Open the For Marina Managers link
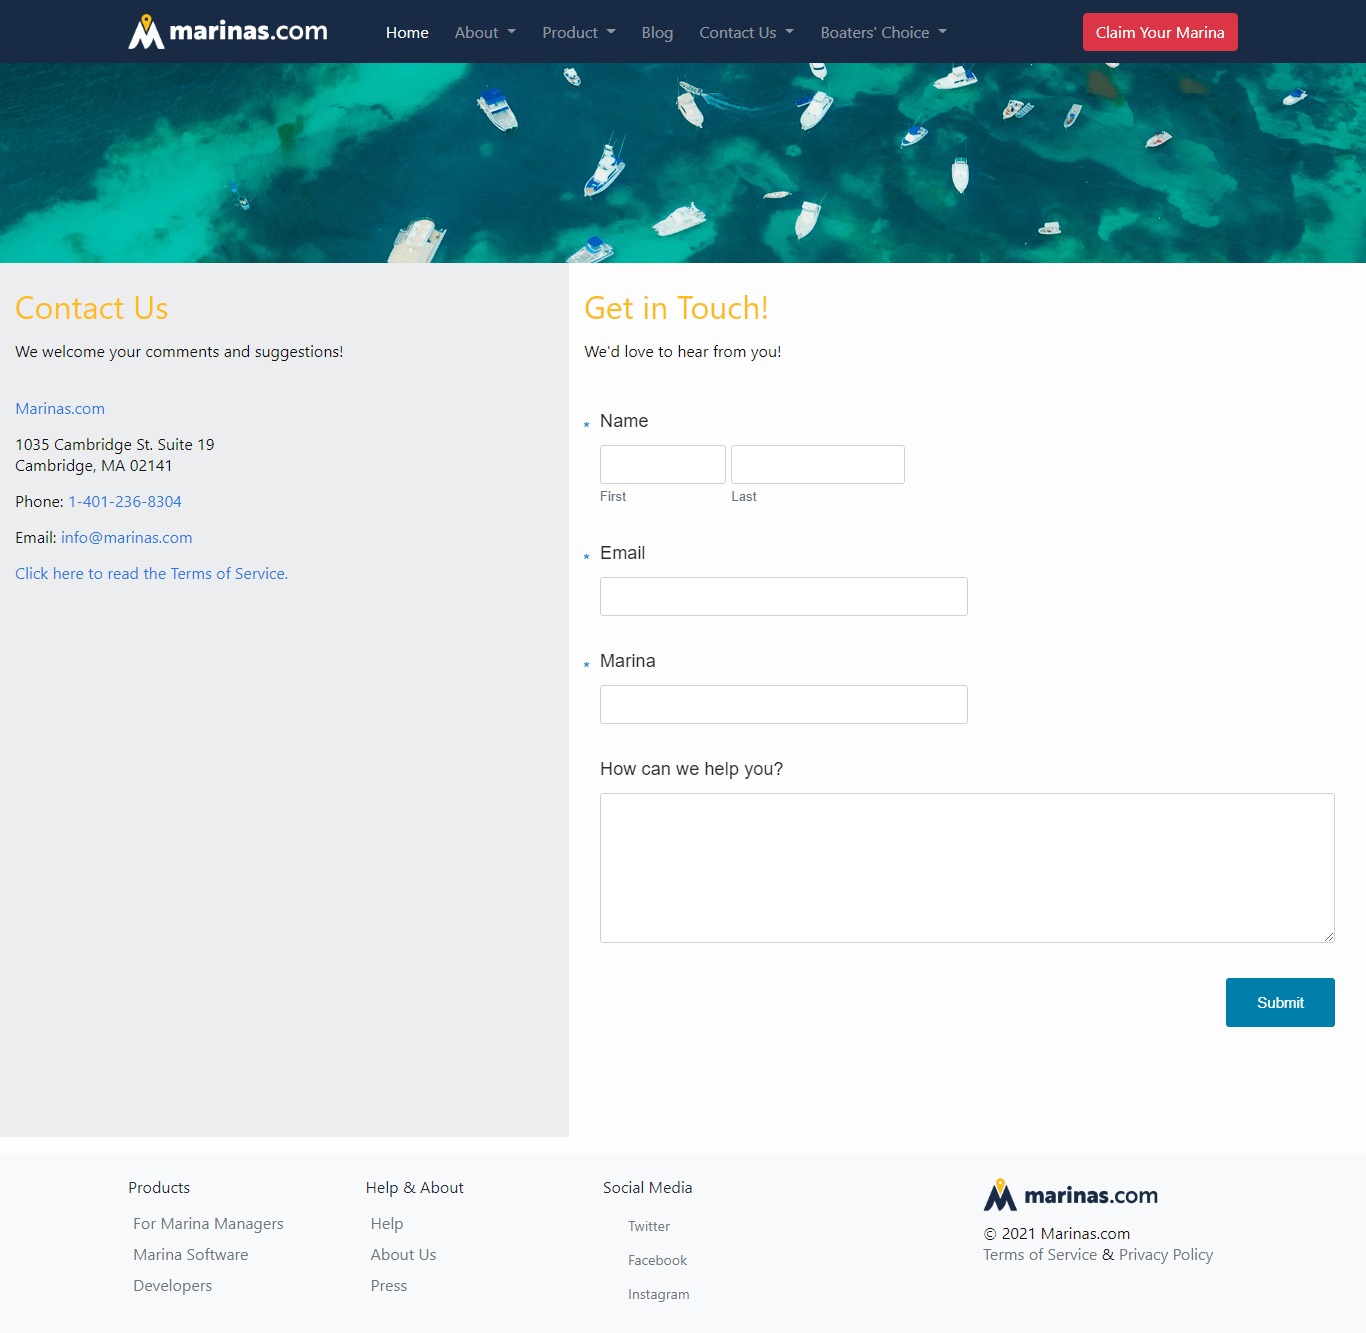This screenshot has height=1333, width=1366. 208,1223
